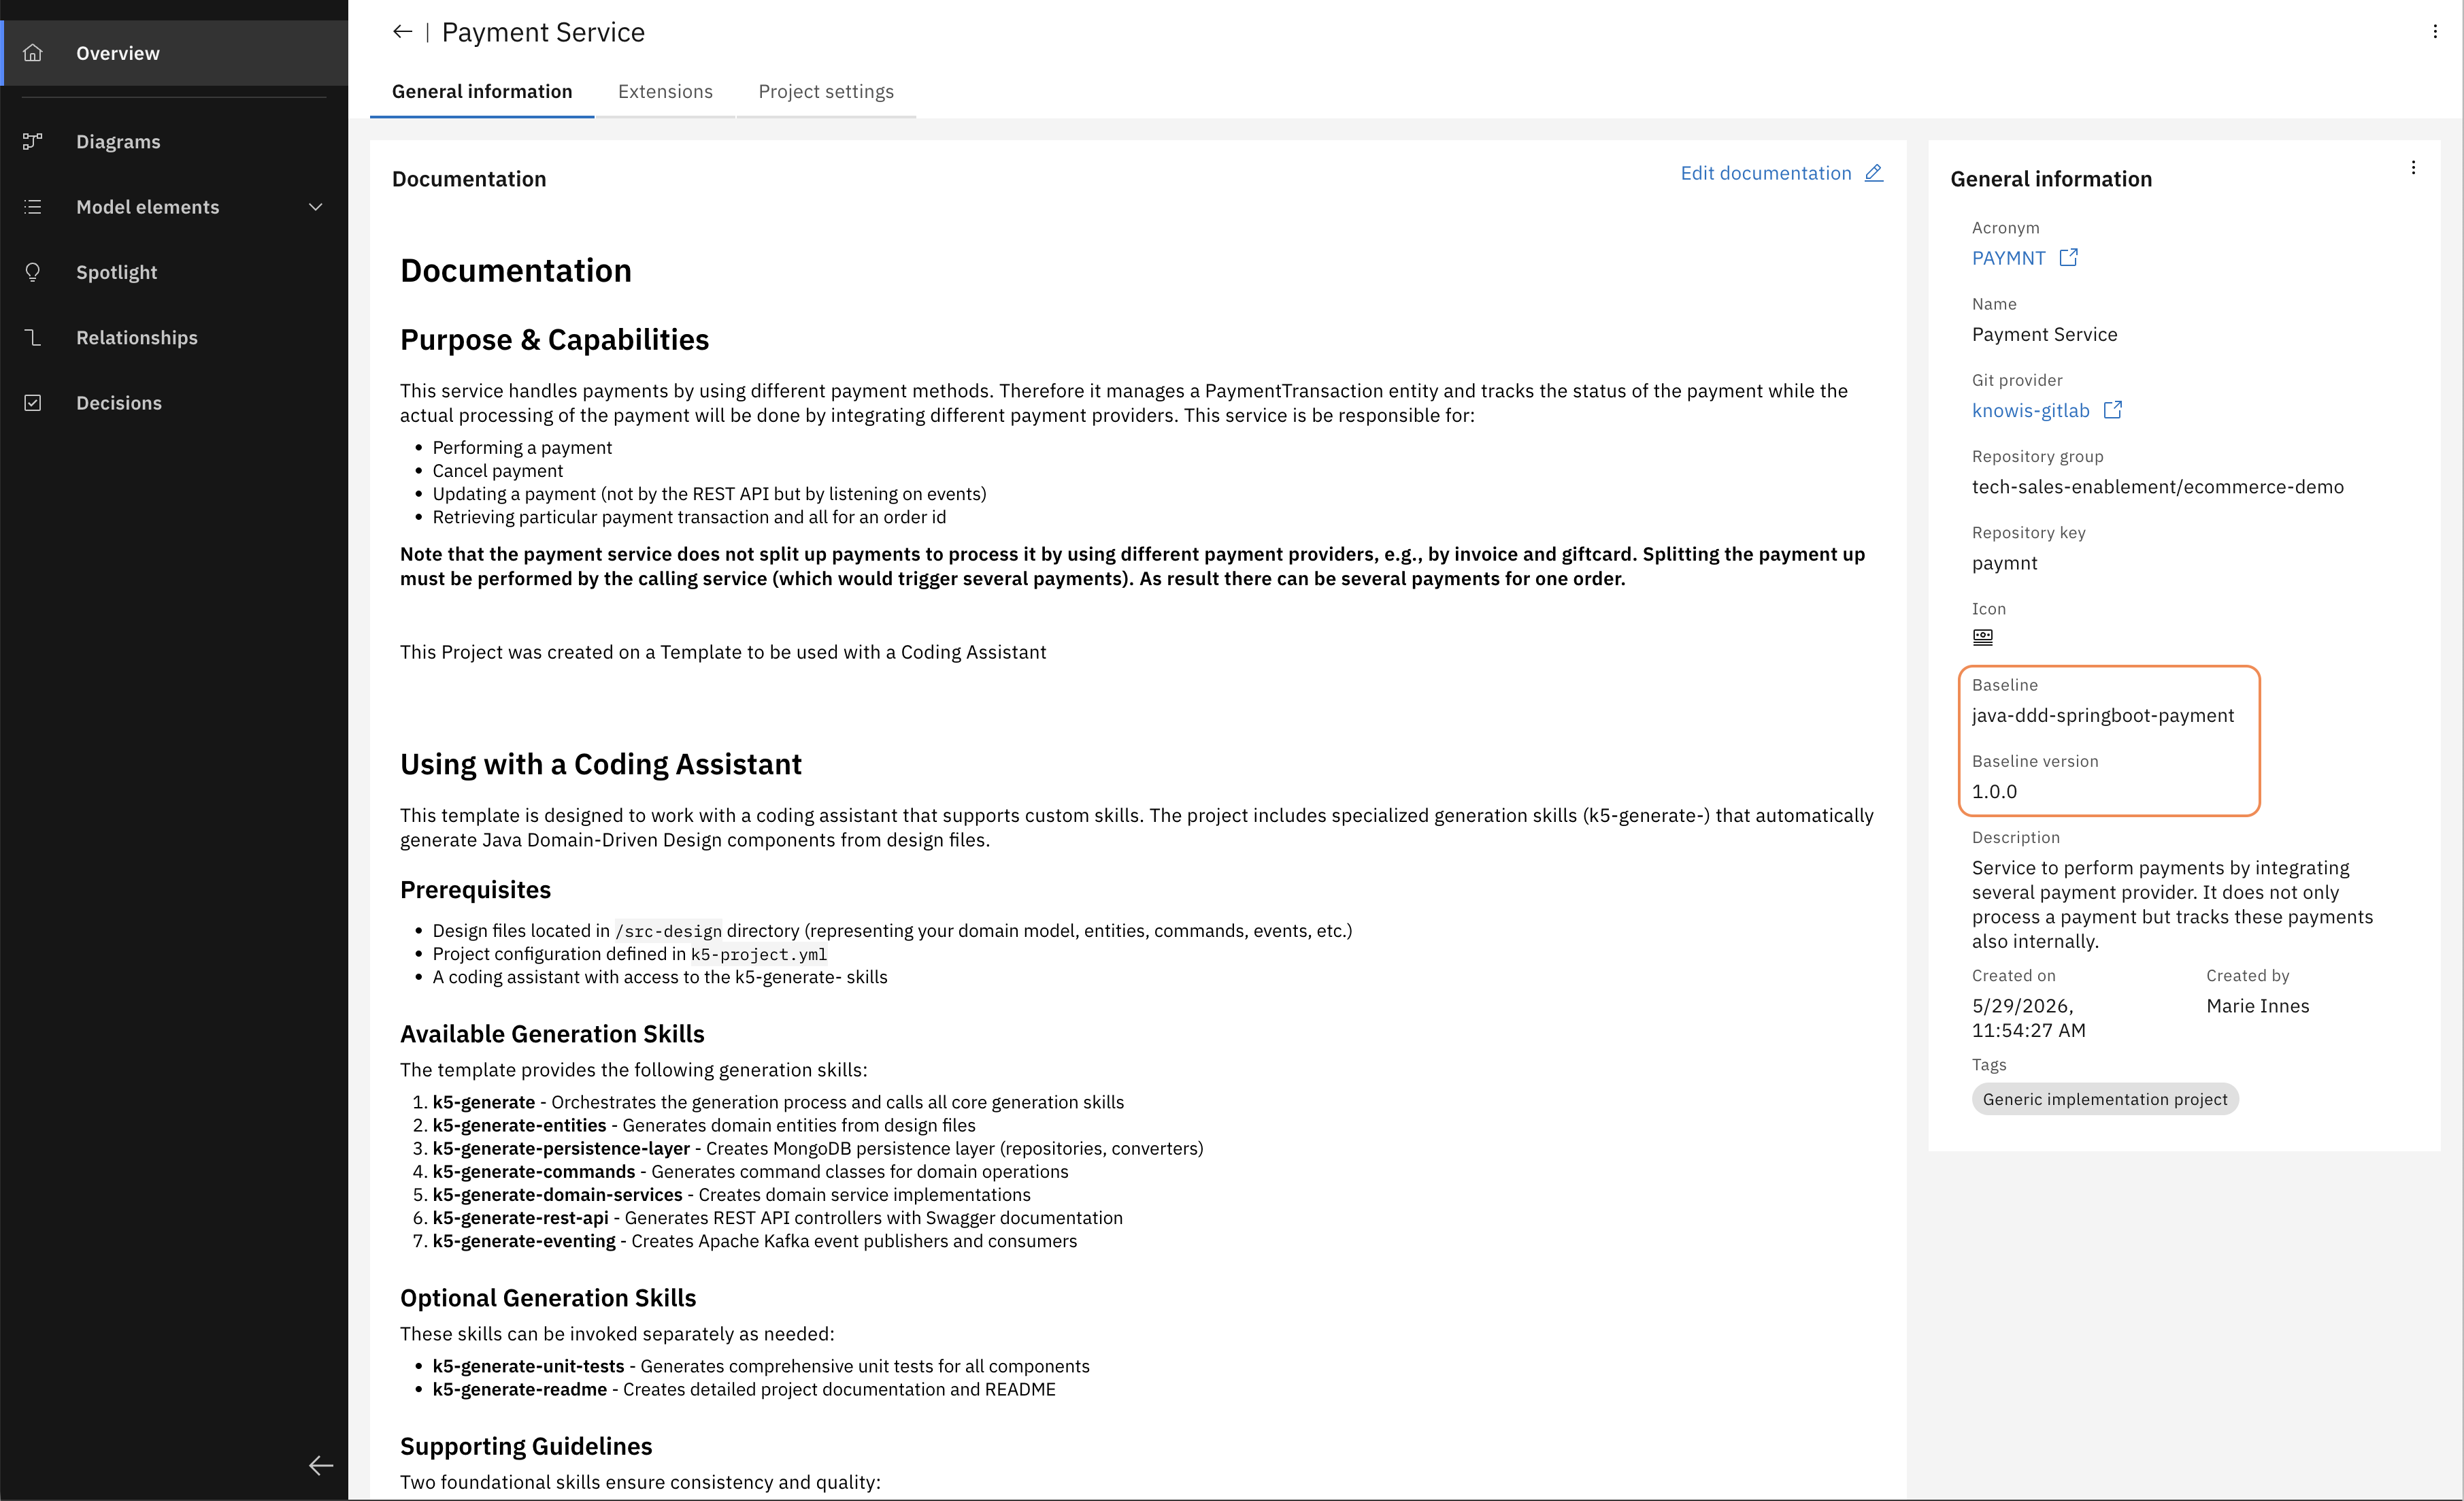Click the knowis-gitlab external link icon
This screenshot has height=1501, width=2464.
click(2113, 410)
